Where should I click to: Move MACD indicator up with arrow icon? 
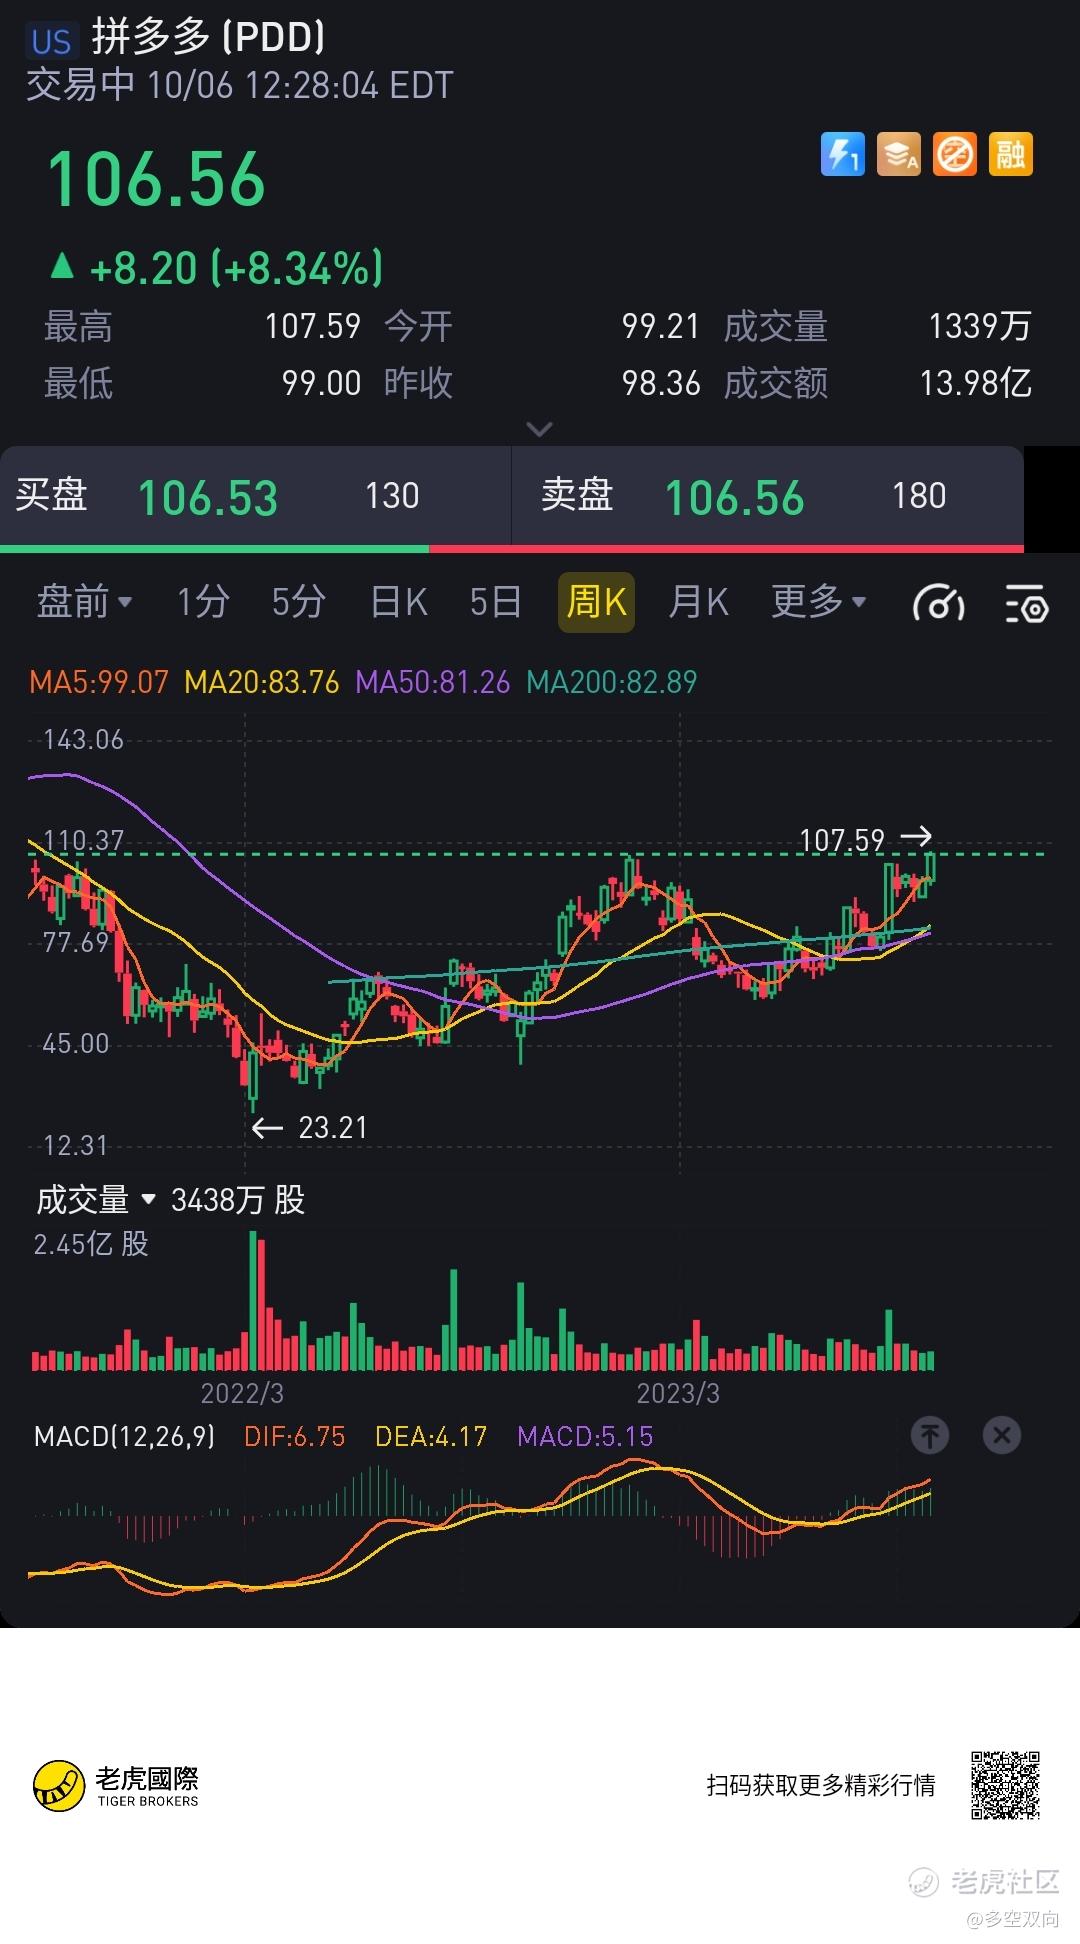(930, 1436)
